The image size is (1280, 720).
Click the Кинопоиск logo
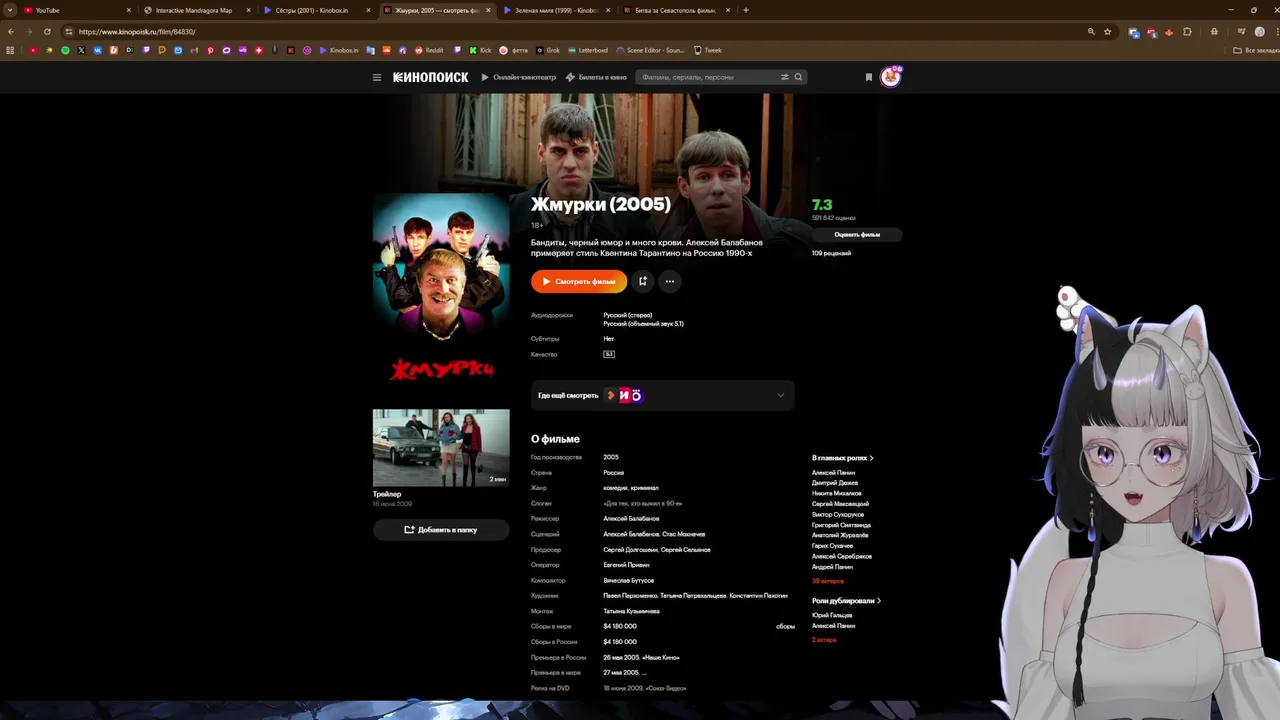pyautogui.click(x=430, y=77)
